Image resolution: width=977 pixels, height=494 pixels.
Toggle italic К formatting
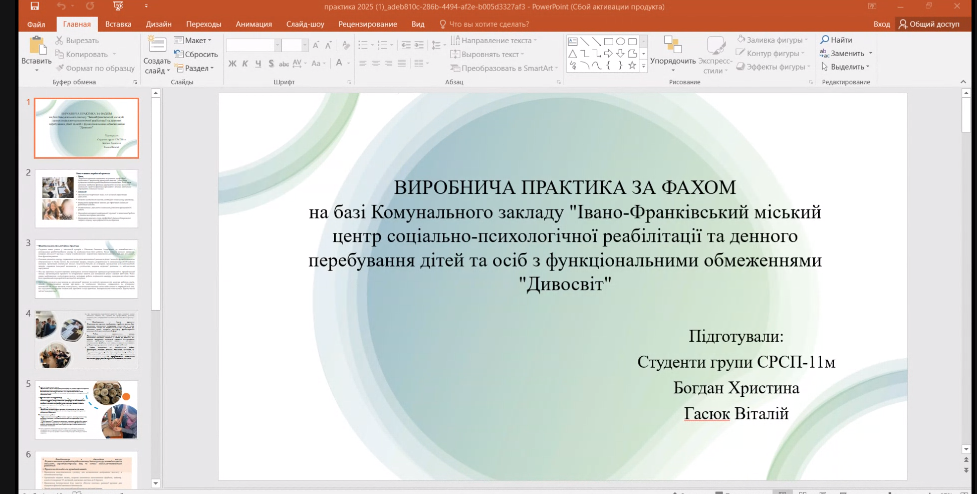(245, 64)
